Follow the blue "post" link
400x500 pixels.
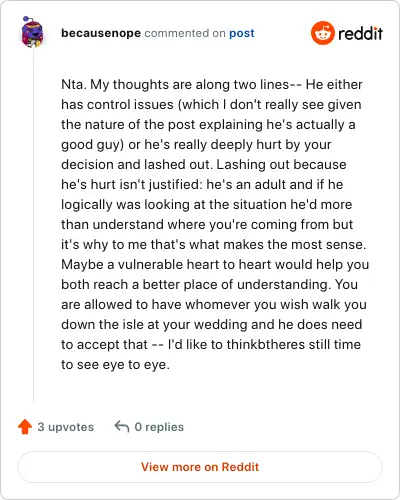coord(242,33)
